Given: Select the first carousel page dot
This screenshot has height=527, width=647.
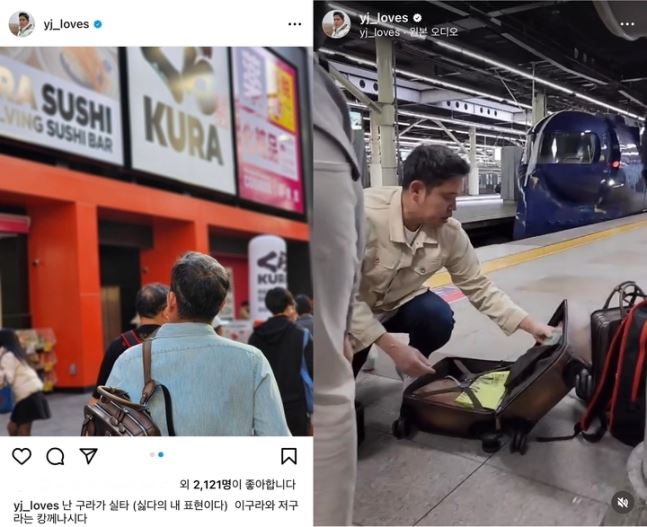Looking at the screenshot, I should click(x=152, y=454).
